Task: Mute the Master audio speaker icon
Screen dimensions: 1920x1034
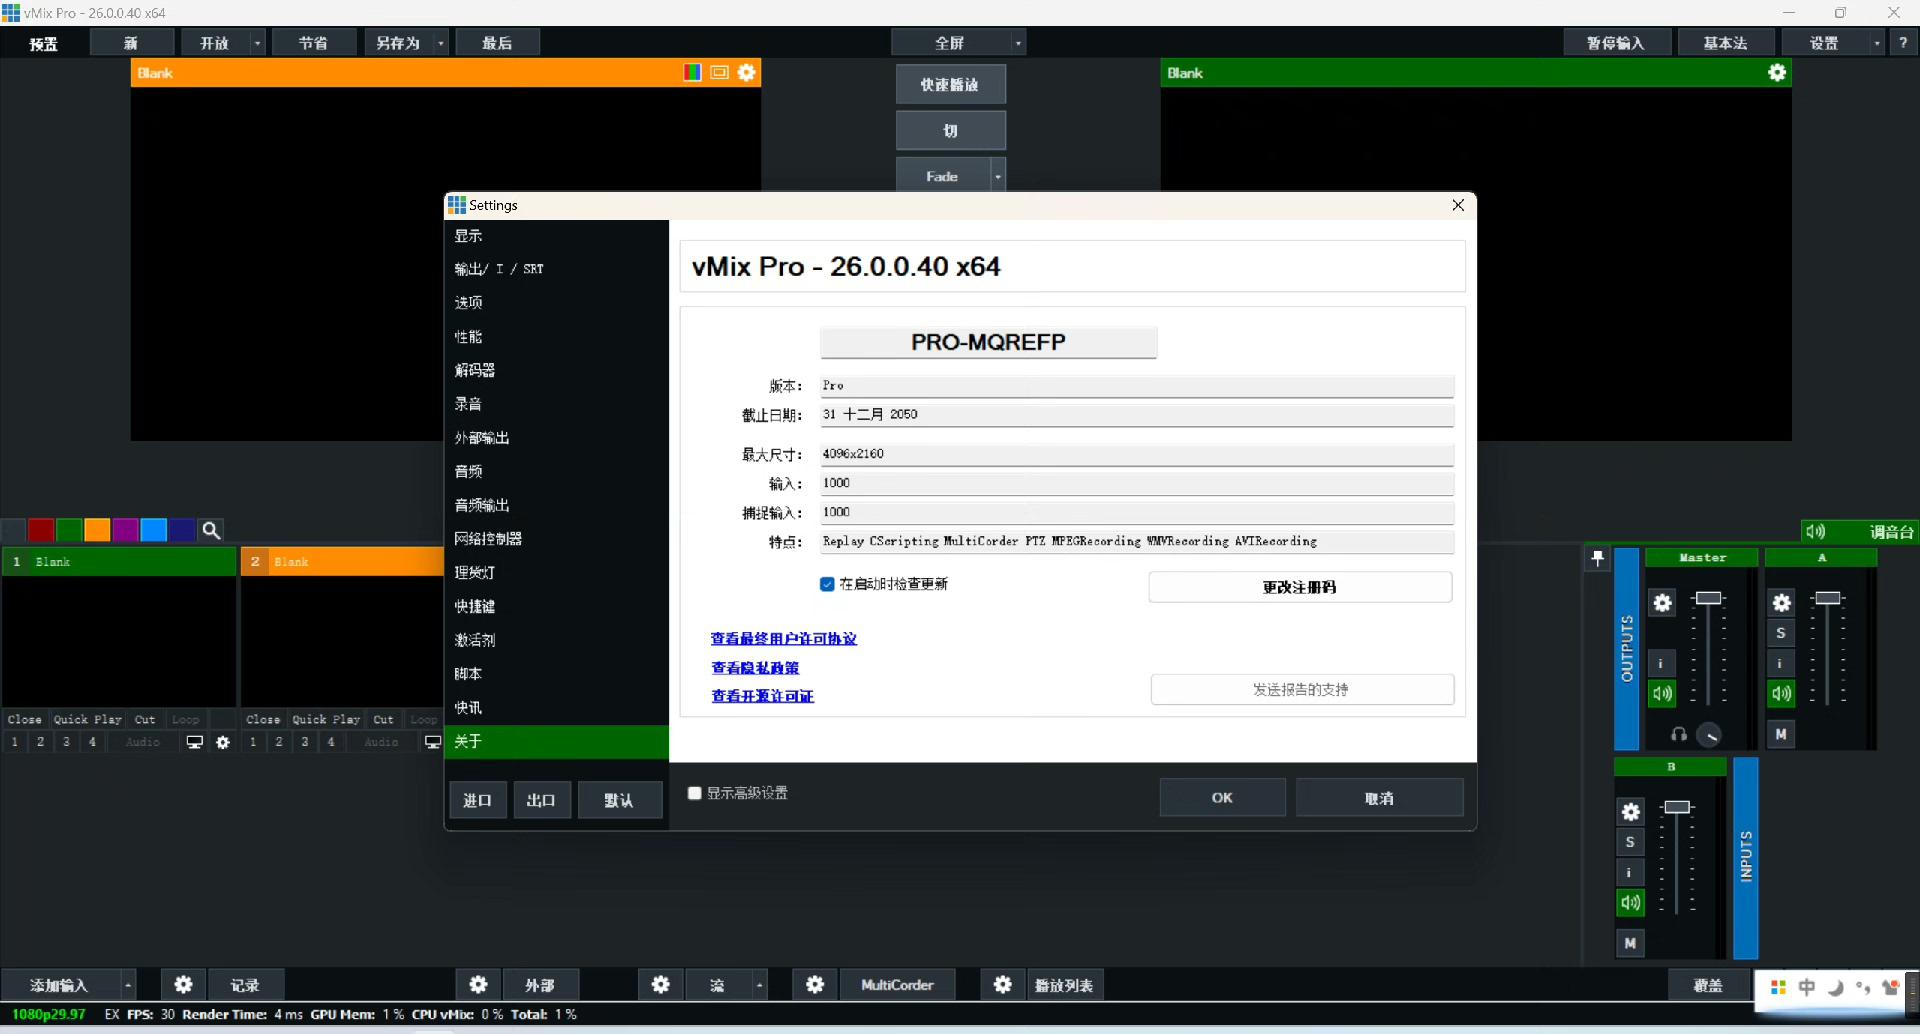Action: 1662,693
